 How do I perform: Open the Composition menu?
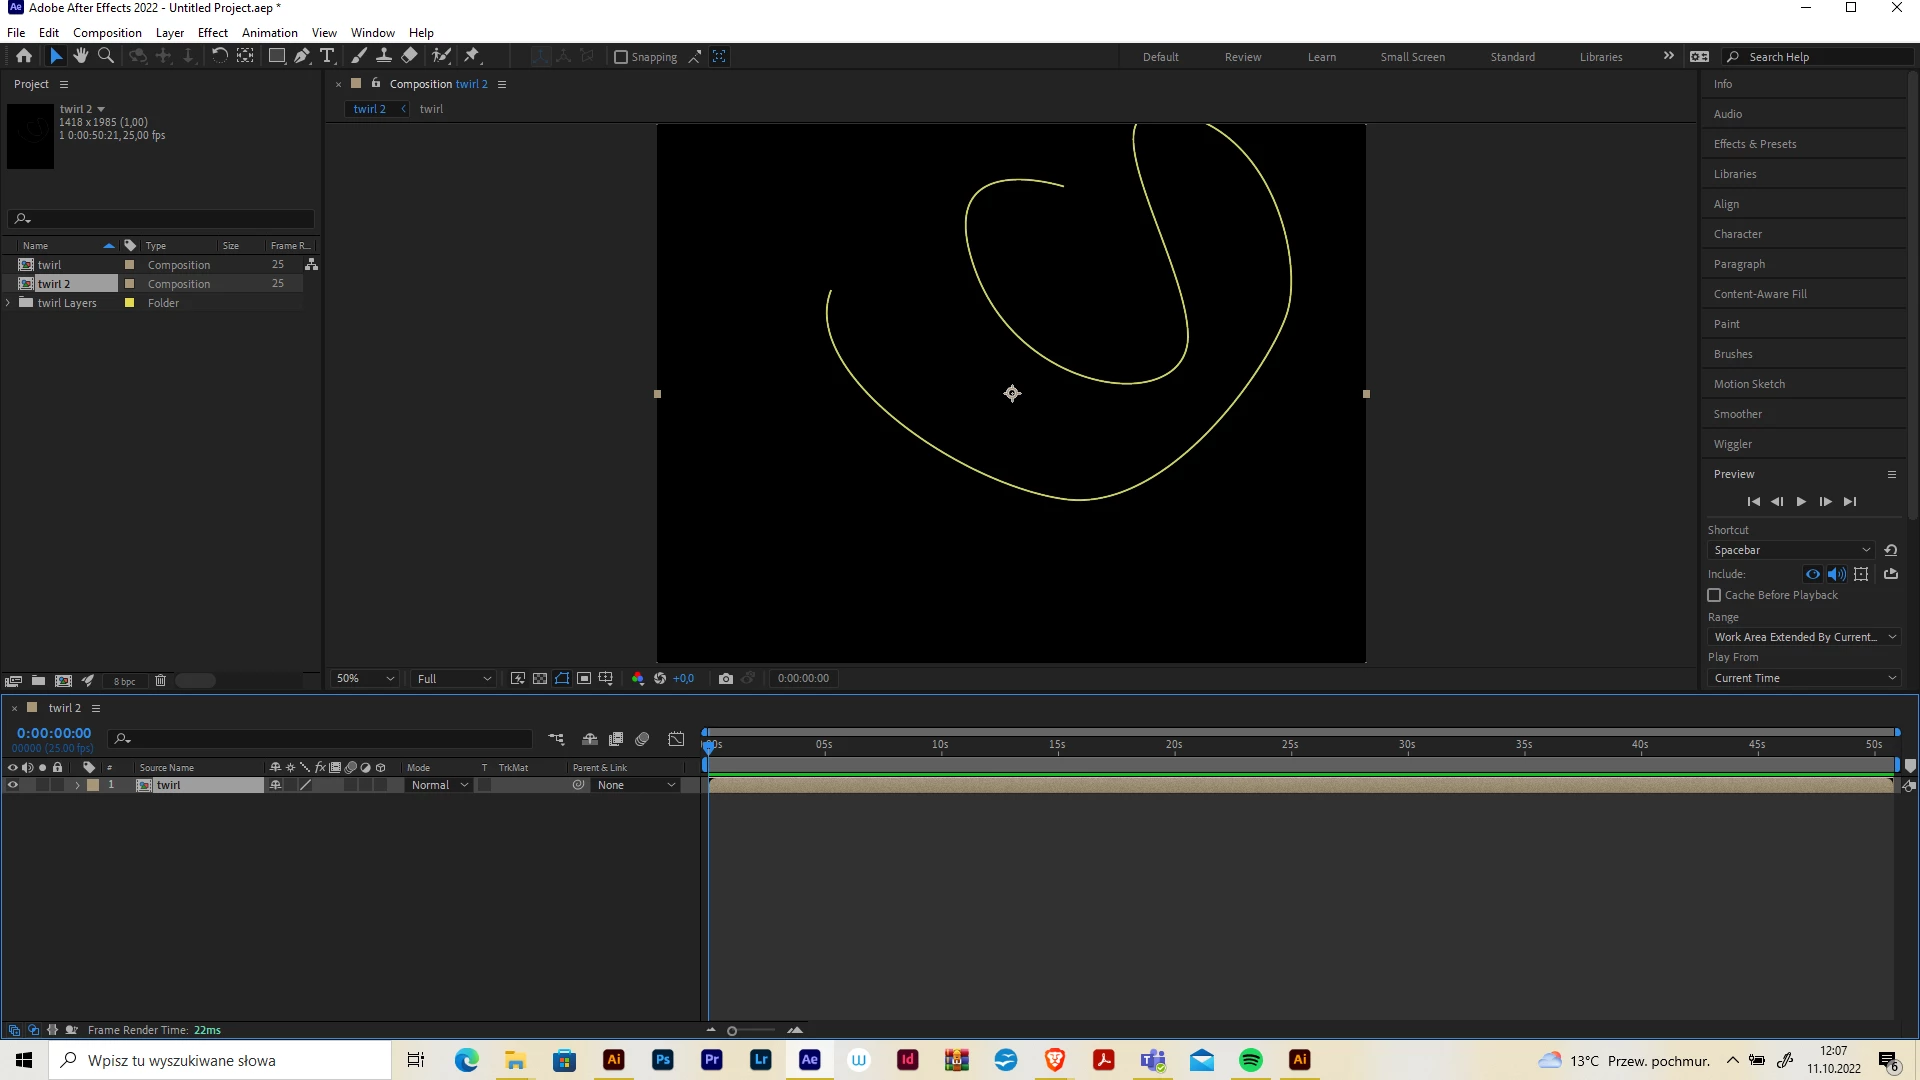pos(107,32)
